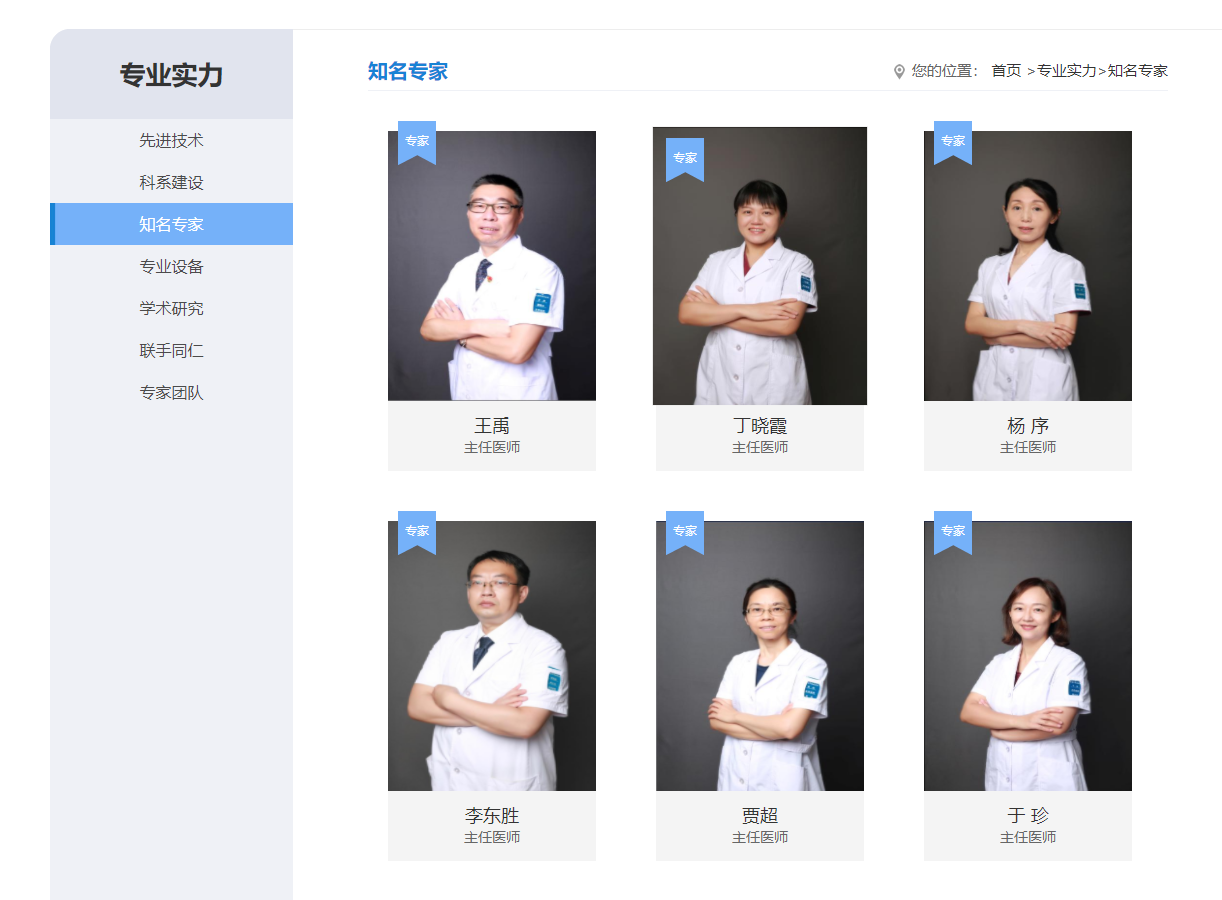Click the 主任医师 title under 王禹
1222x900 pixels.
pyautogui.click(x=492, y=447)
